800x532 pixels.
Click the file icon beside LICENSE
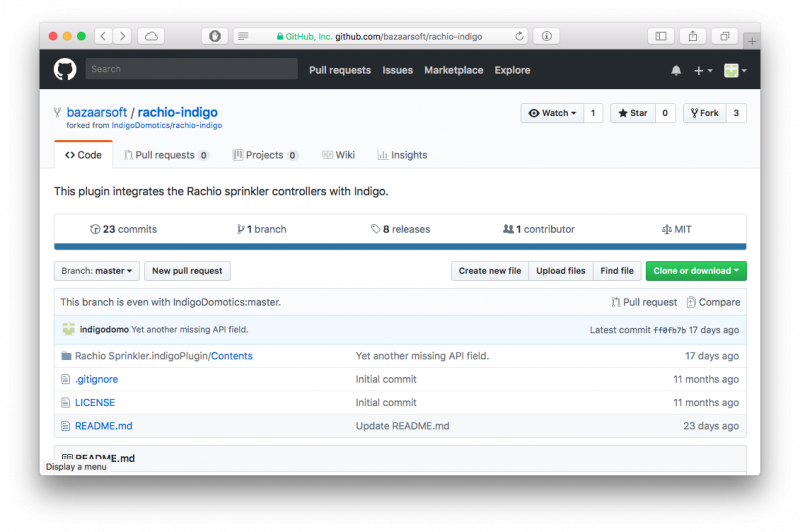tap(65, 402)
